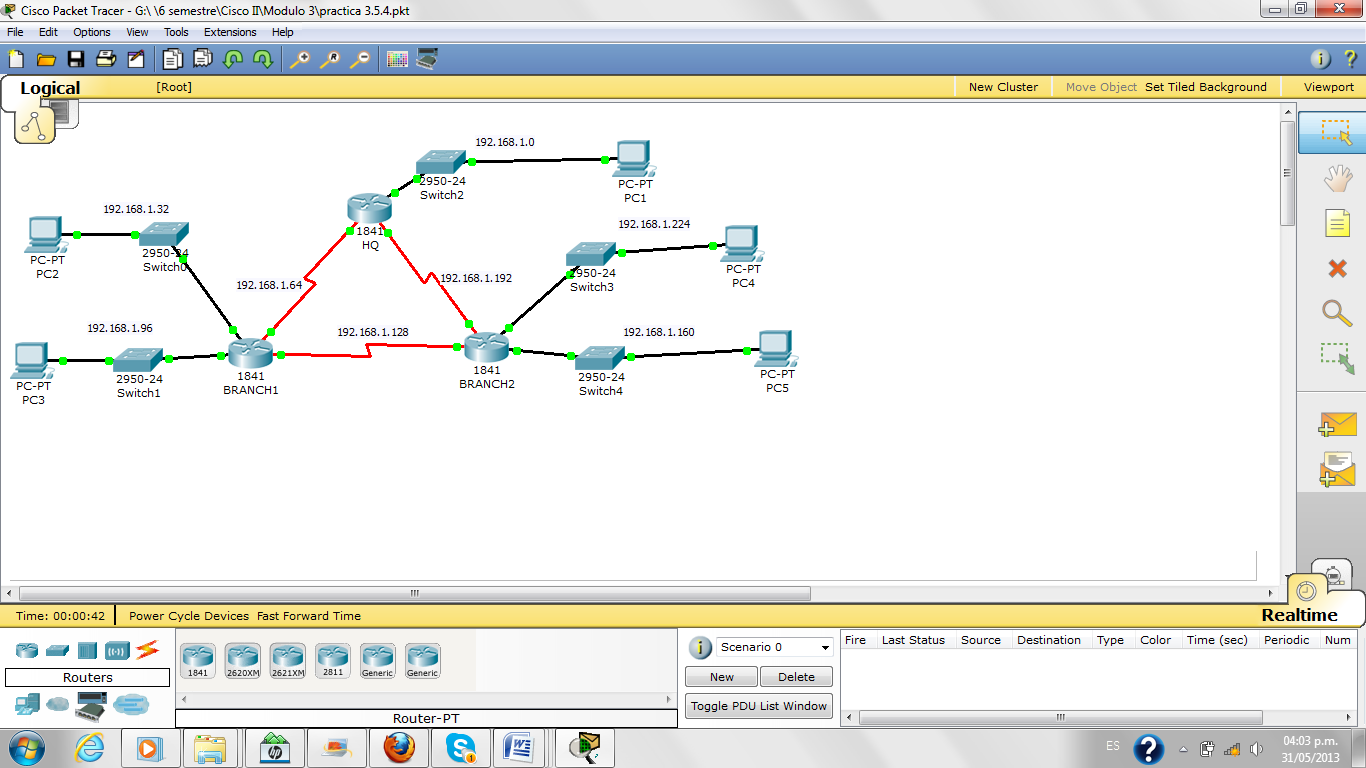Select the Resize Shape tool
Screen dimensions: 1366x768
[x=1337, y=358]
